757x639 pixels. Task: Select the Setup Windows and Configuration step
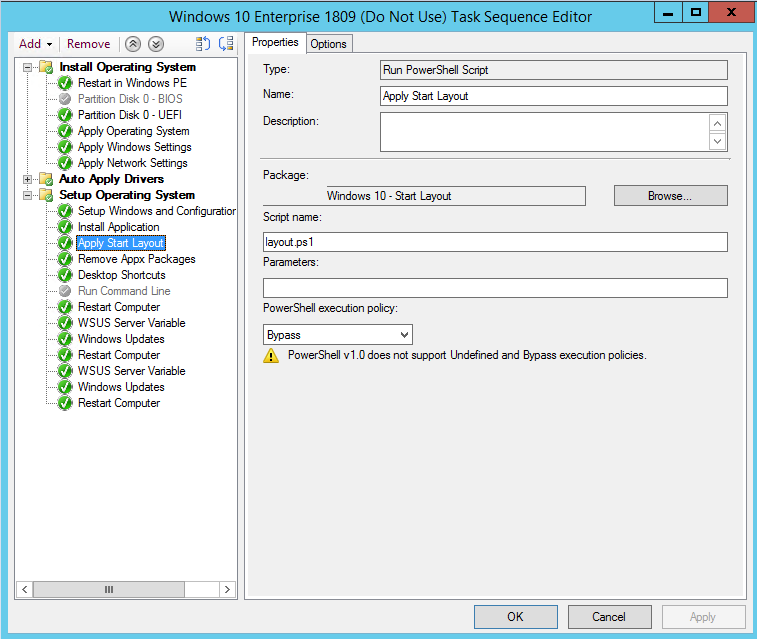pyautogui.click(x=156, y=211)
